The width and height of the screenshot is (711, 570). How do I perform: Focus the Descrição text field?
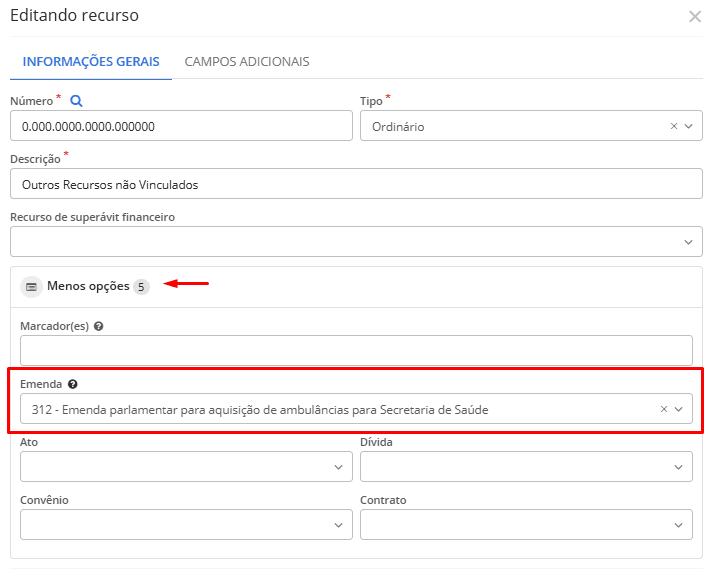coord(355,184)
